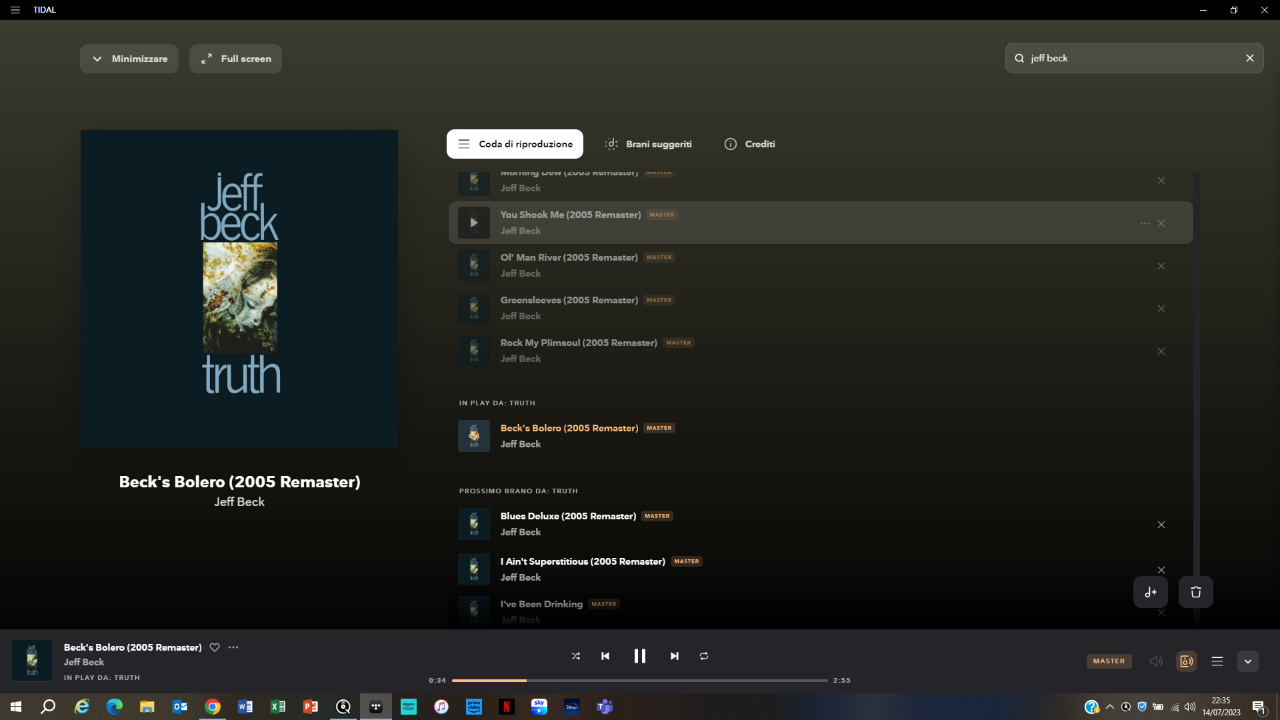
Task: Remove Blues Deluxe from the queue
Action: click(1161, 525)
